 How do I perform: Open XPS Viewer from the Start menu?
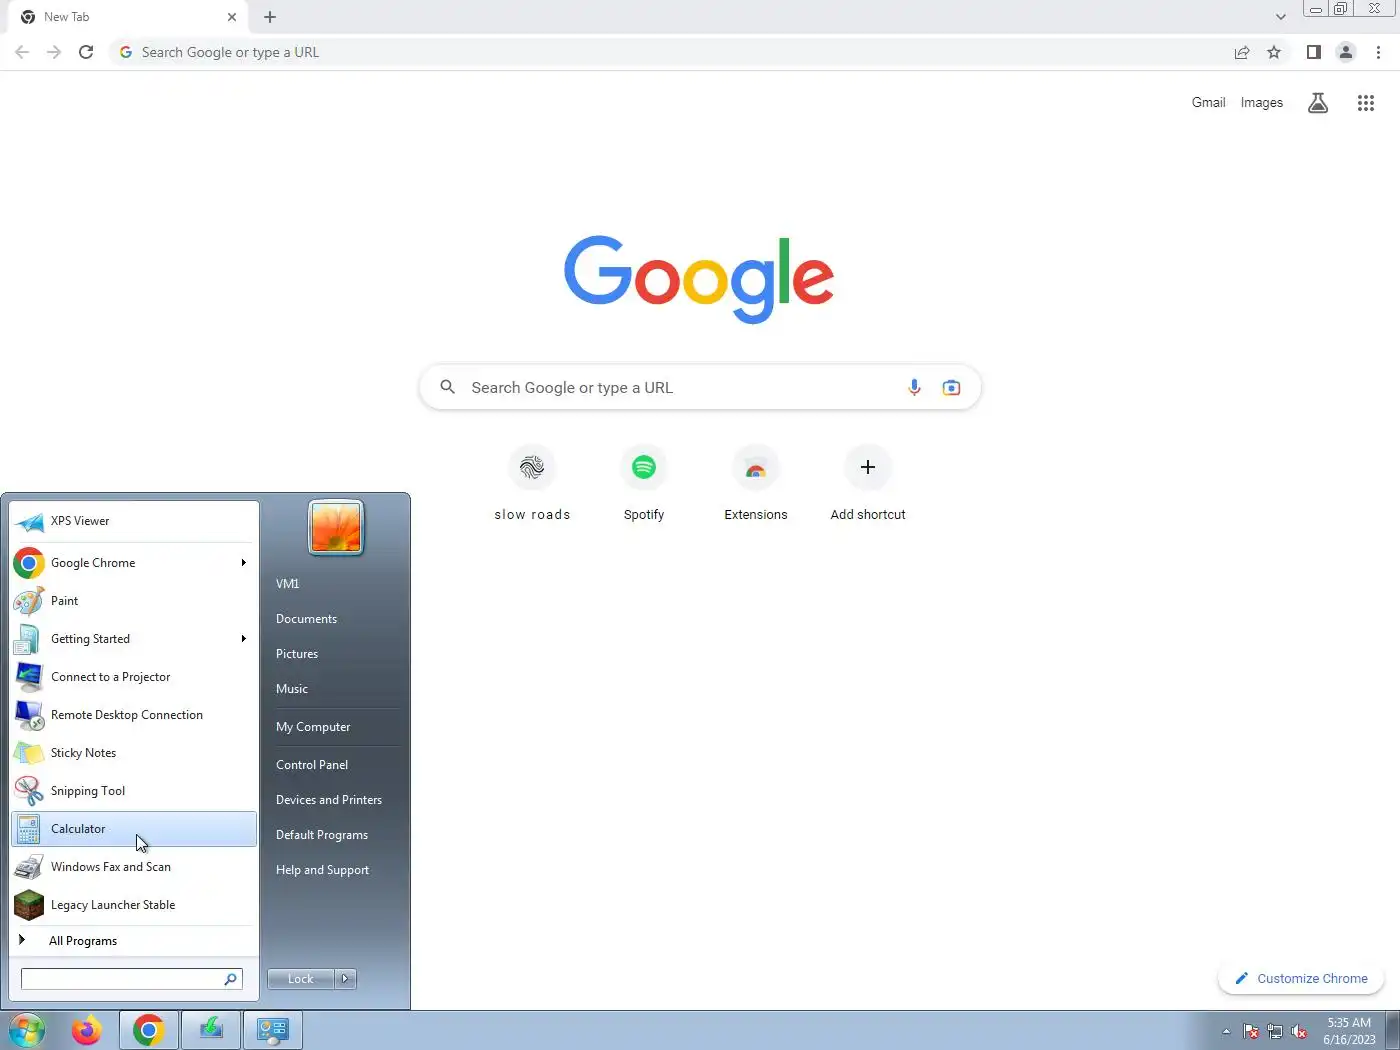coord(134,521)
